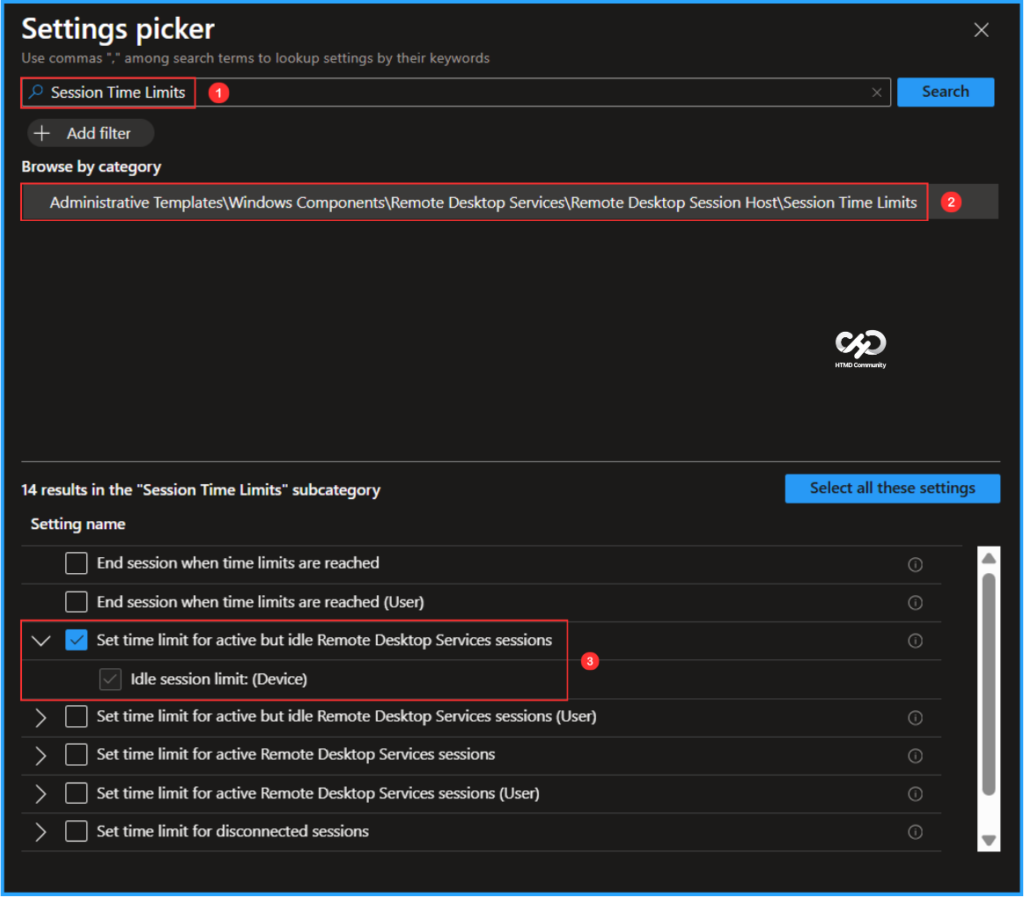Image resolution: width=1024 pixels, height=897 pixels.
Task: Show info for active sessions (User) setting
Action: (915, 794)
